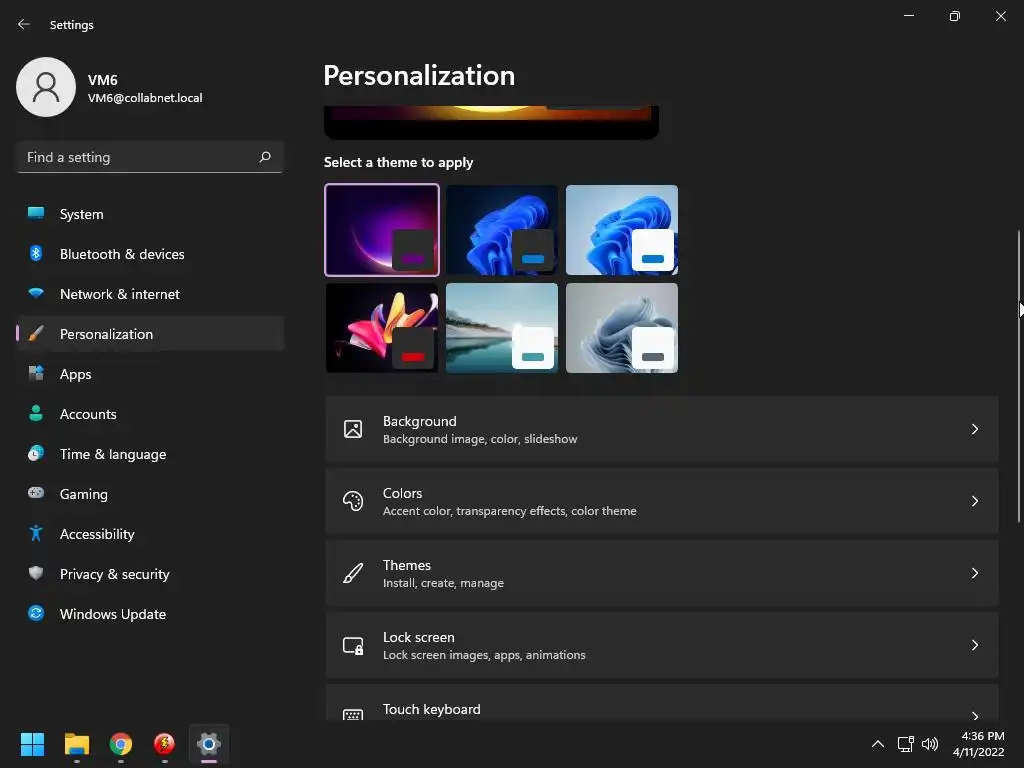Open Gaming settings category
1024x768 pixels.
[150, 493]
